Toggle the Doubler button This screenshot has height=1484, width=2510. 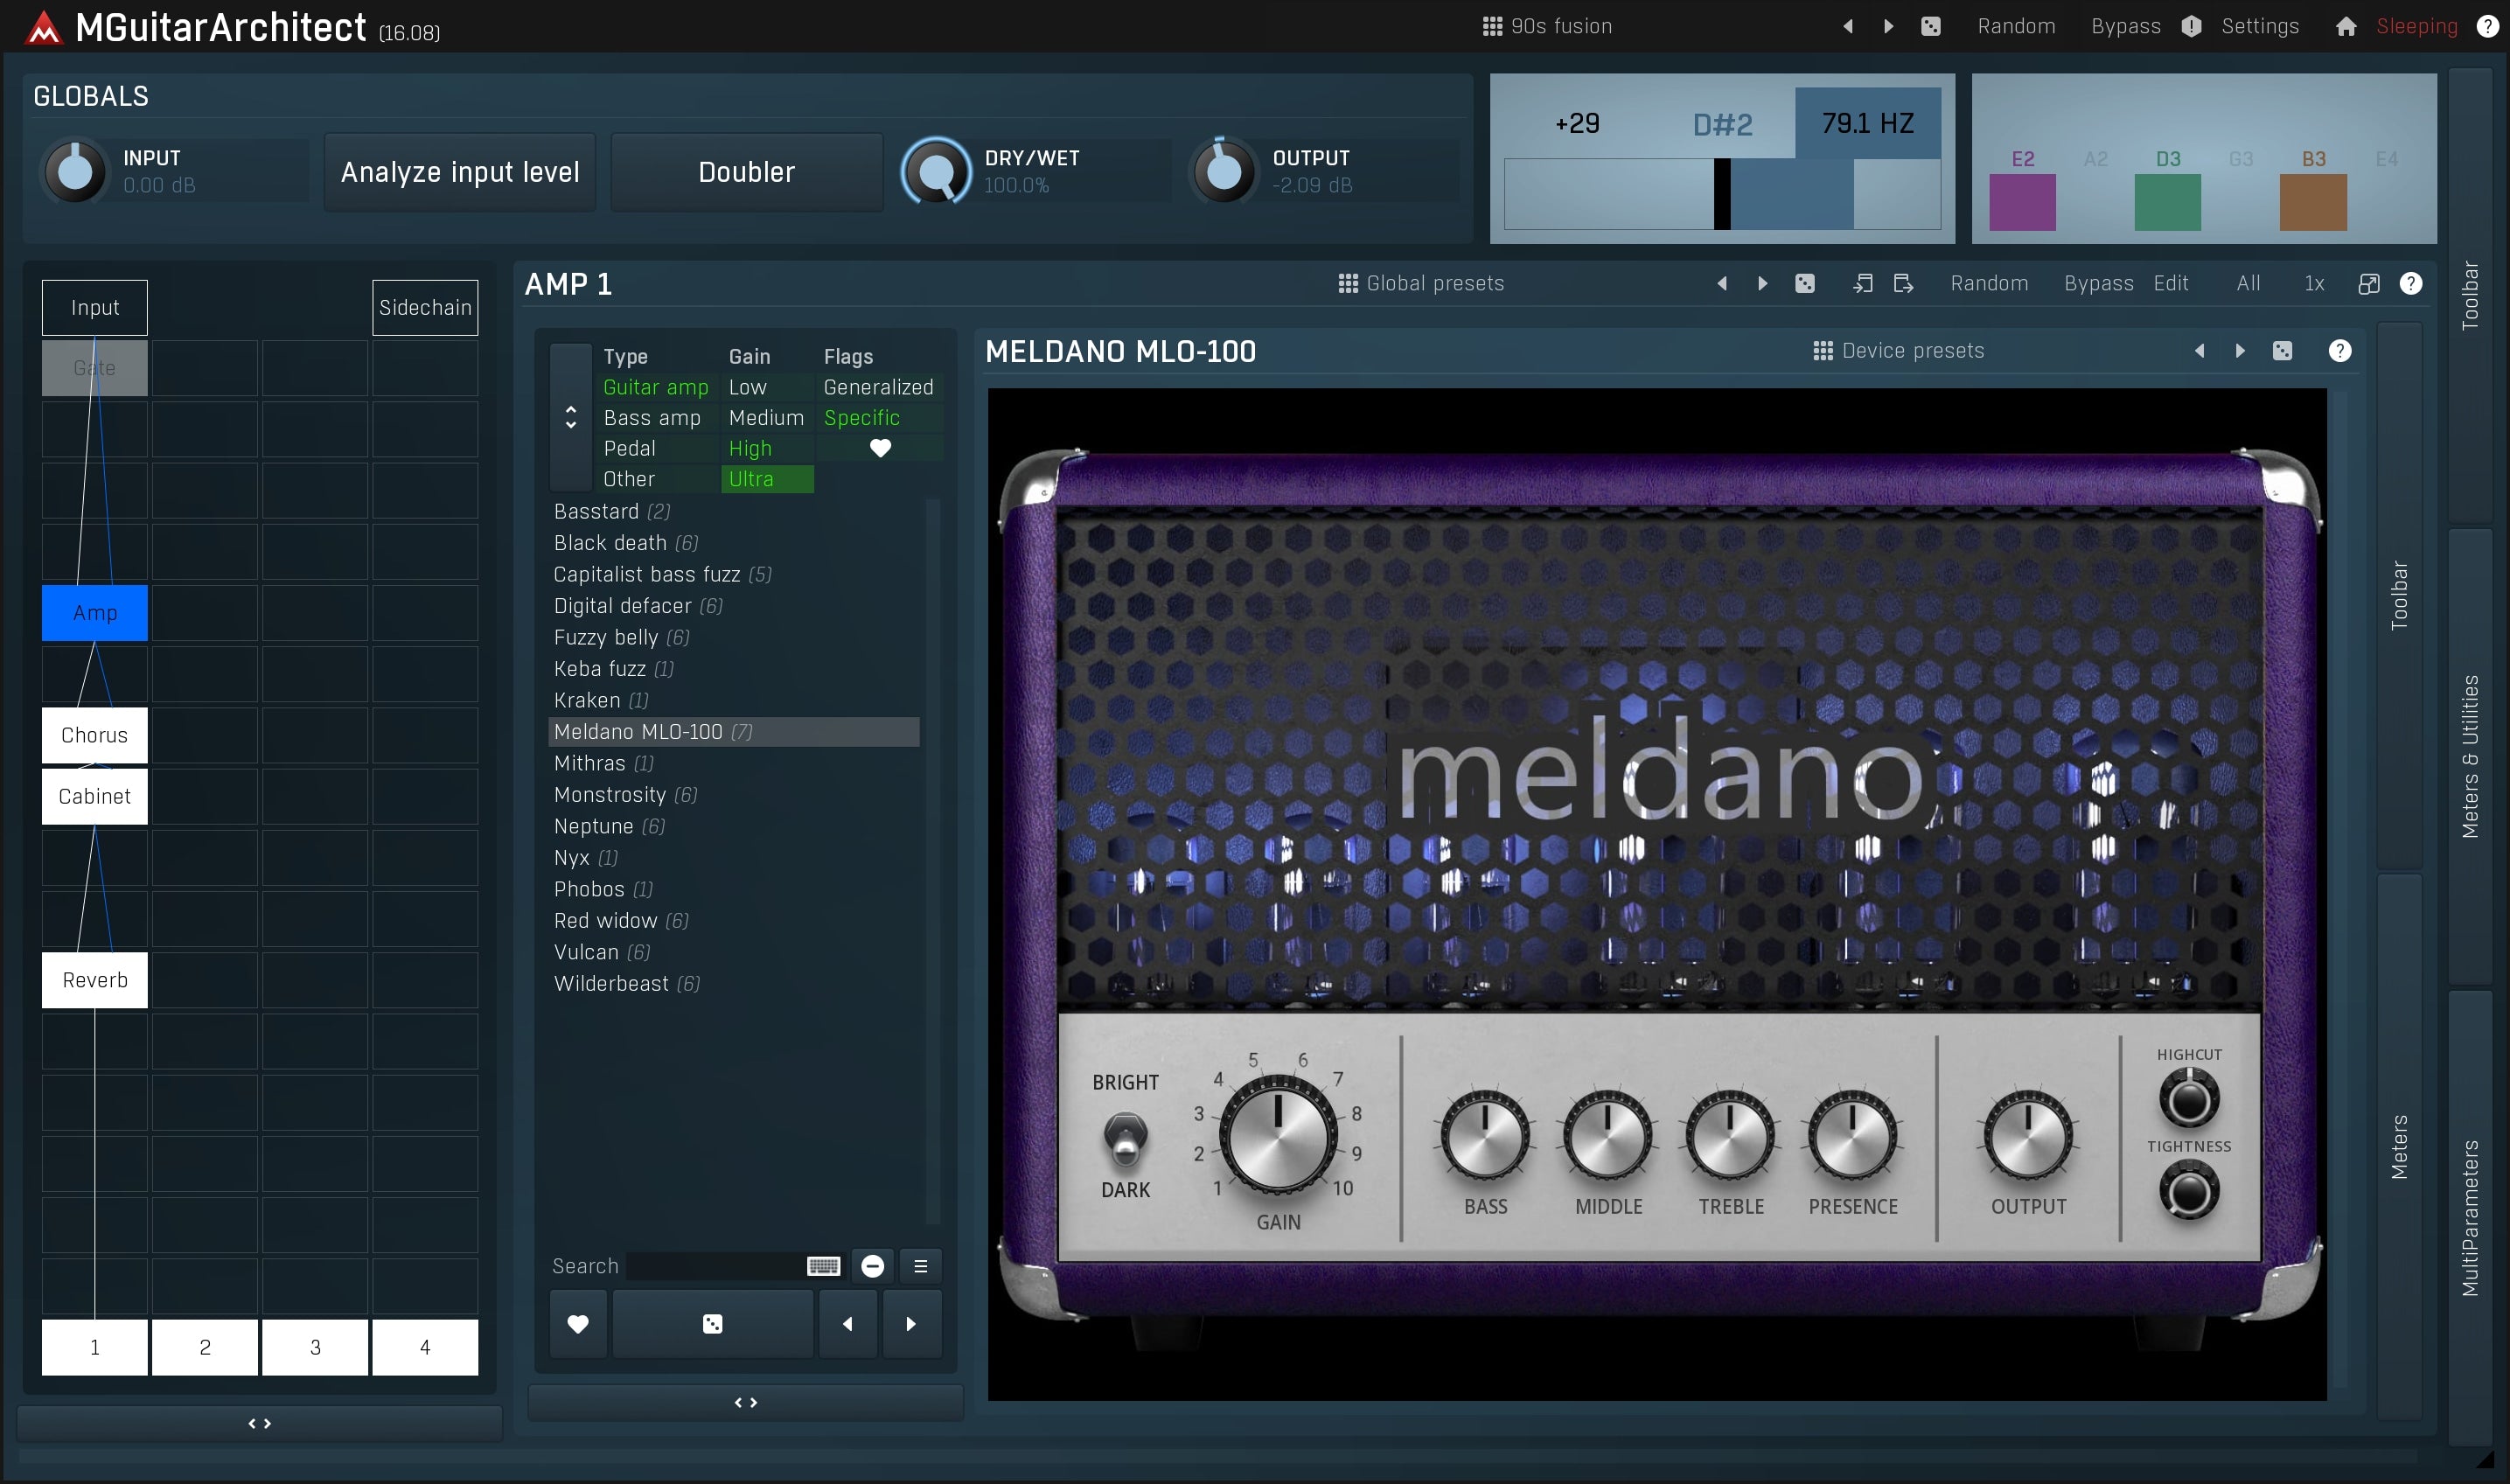[746, 172]
